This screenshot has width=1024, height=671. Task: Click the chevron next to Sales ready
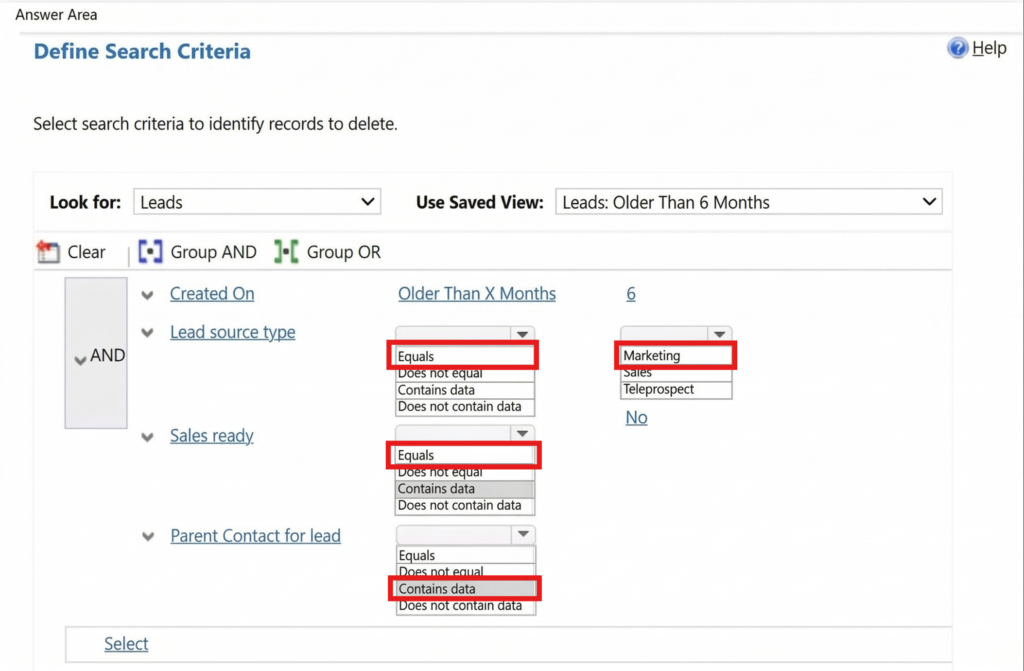[148, 437]
